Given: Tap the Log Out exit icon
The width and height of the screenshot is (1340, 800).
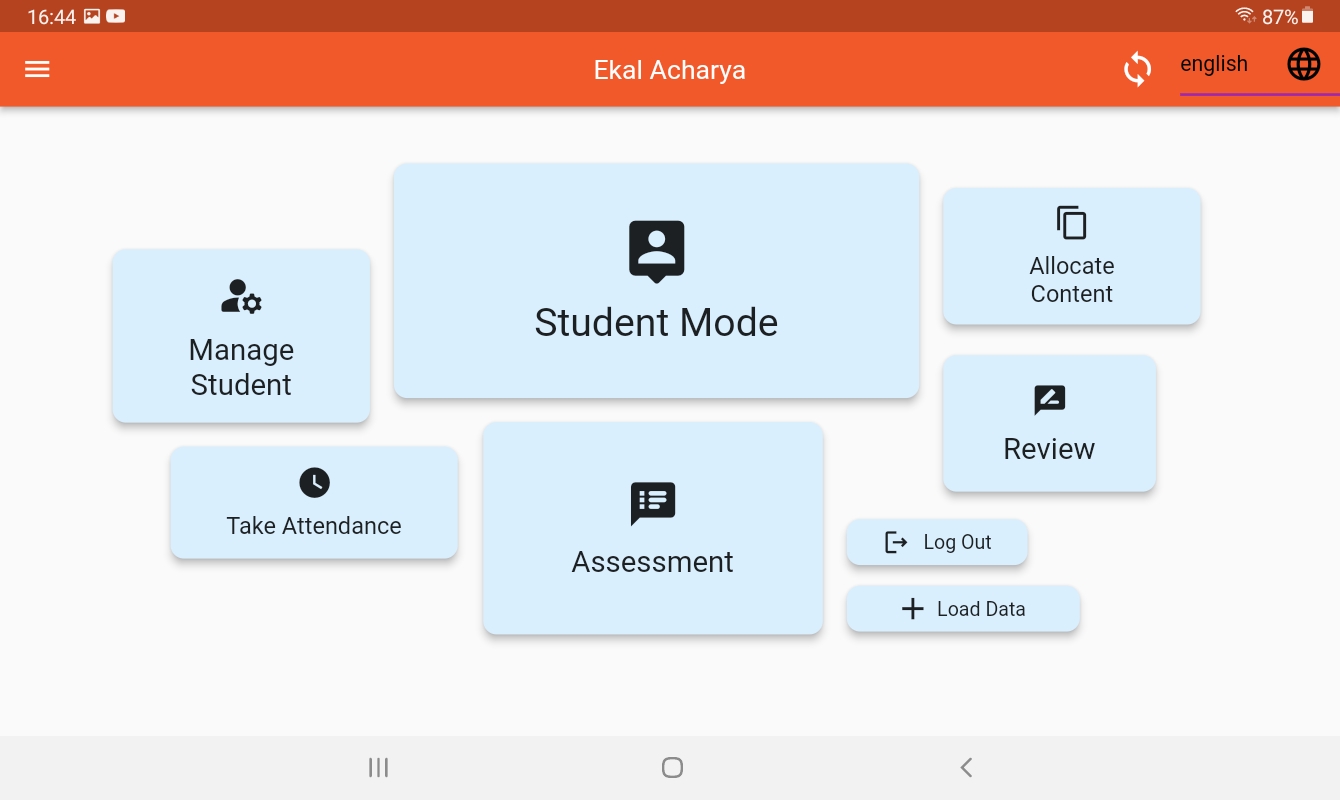Looking at the screenshot, I should coord(896,542).
